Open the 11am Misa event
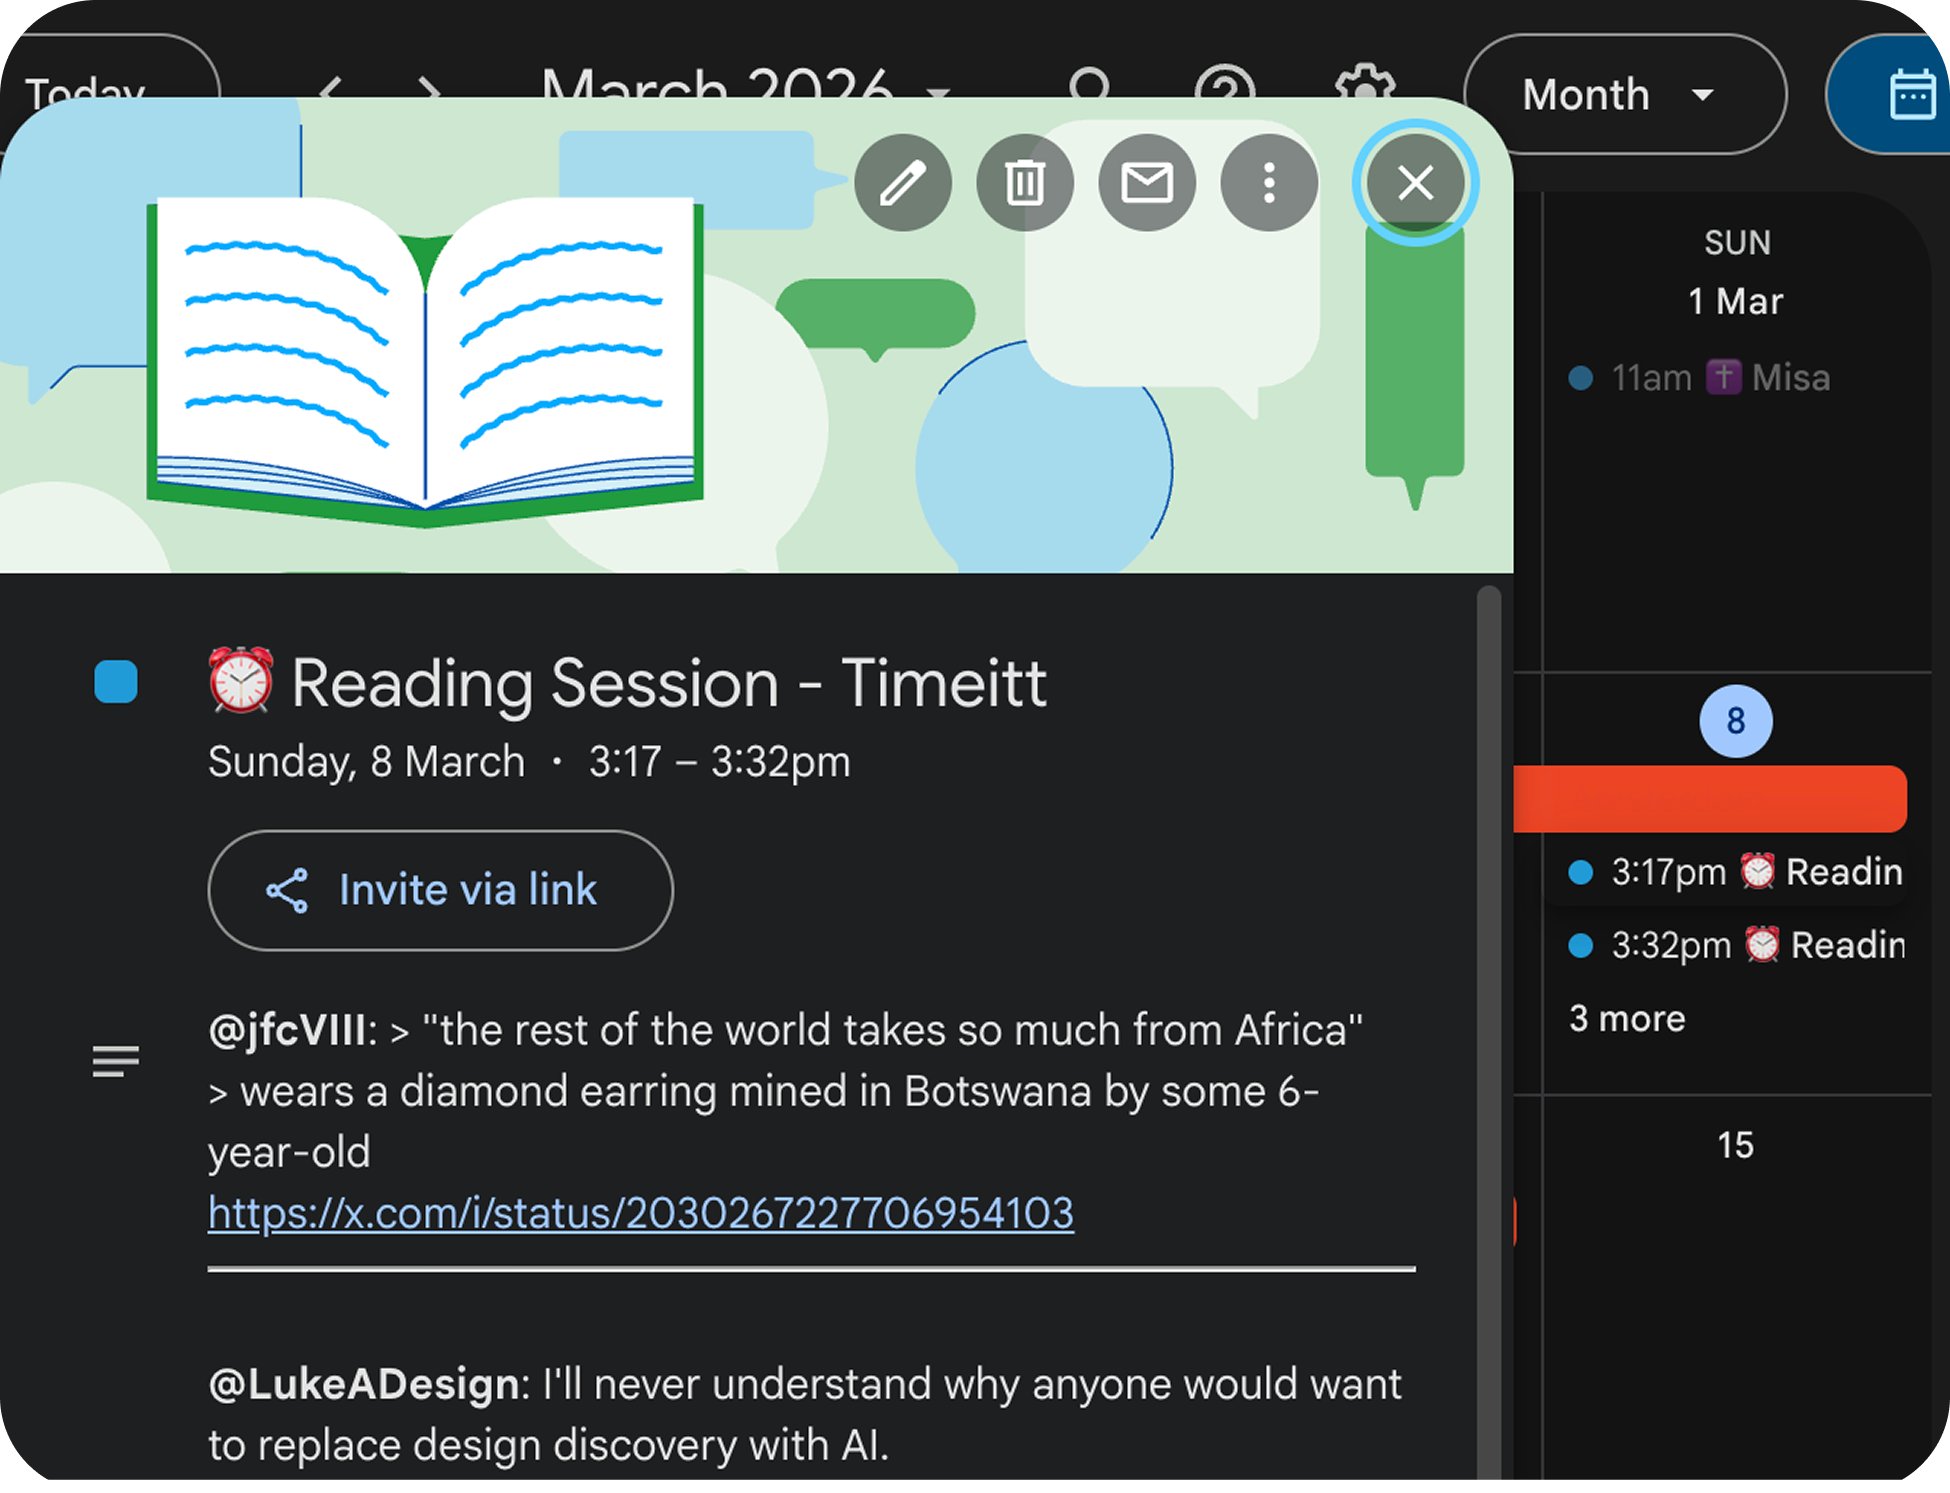Viewport: 1950px width, 1493px height. pyautogui.click(x=1720, y=378)
